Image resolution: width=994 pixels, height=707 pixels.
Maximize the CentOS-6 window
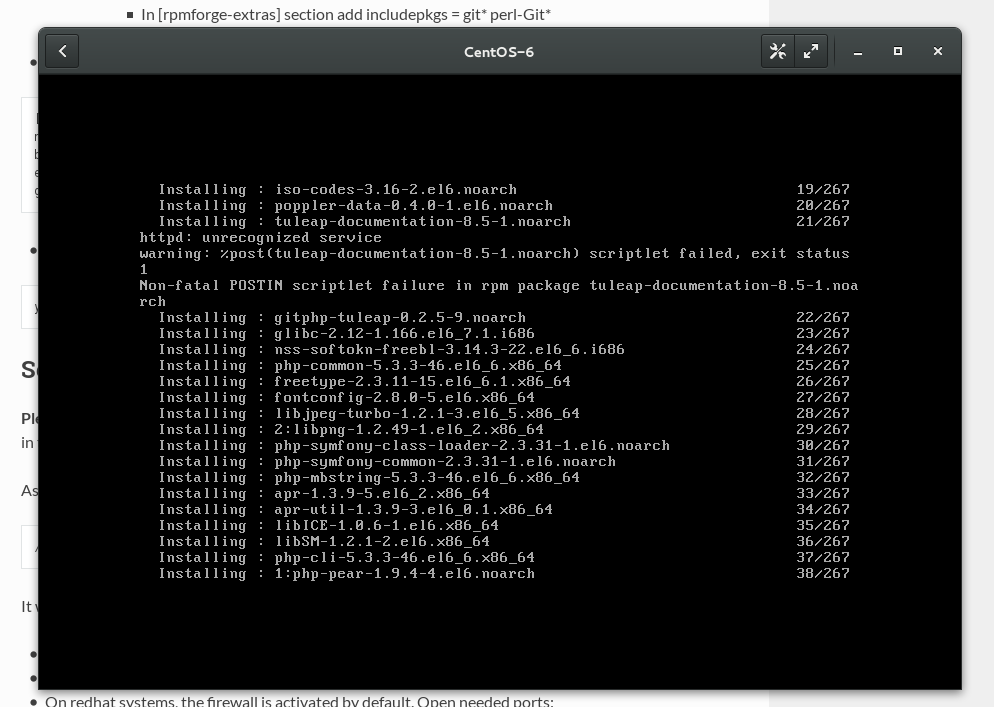[898, 51]
